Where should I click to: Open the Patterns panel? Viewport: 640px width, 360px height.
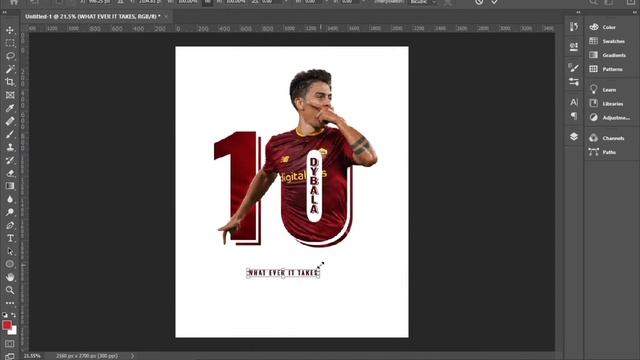pos(606,69)
